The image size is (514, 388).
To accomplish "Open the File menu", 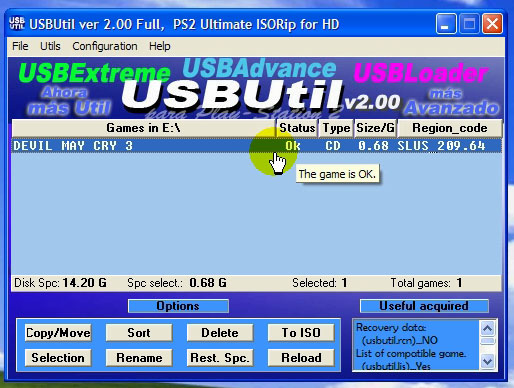I will click(20, 46).
